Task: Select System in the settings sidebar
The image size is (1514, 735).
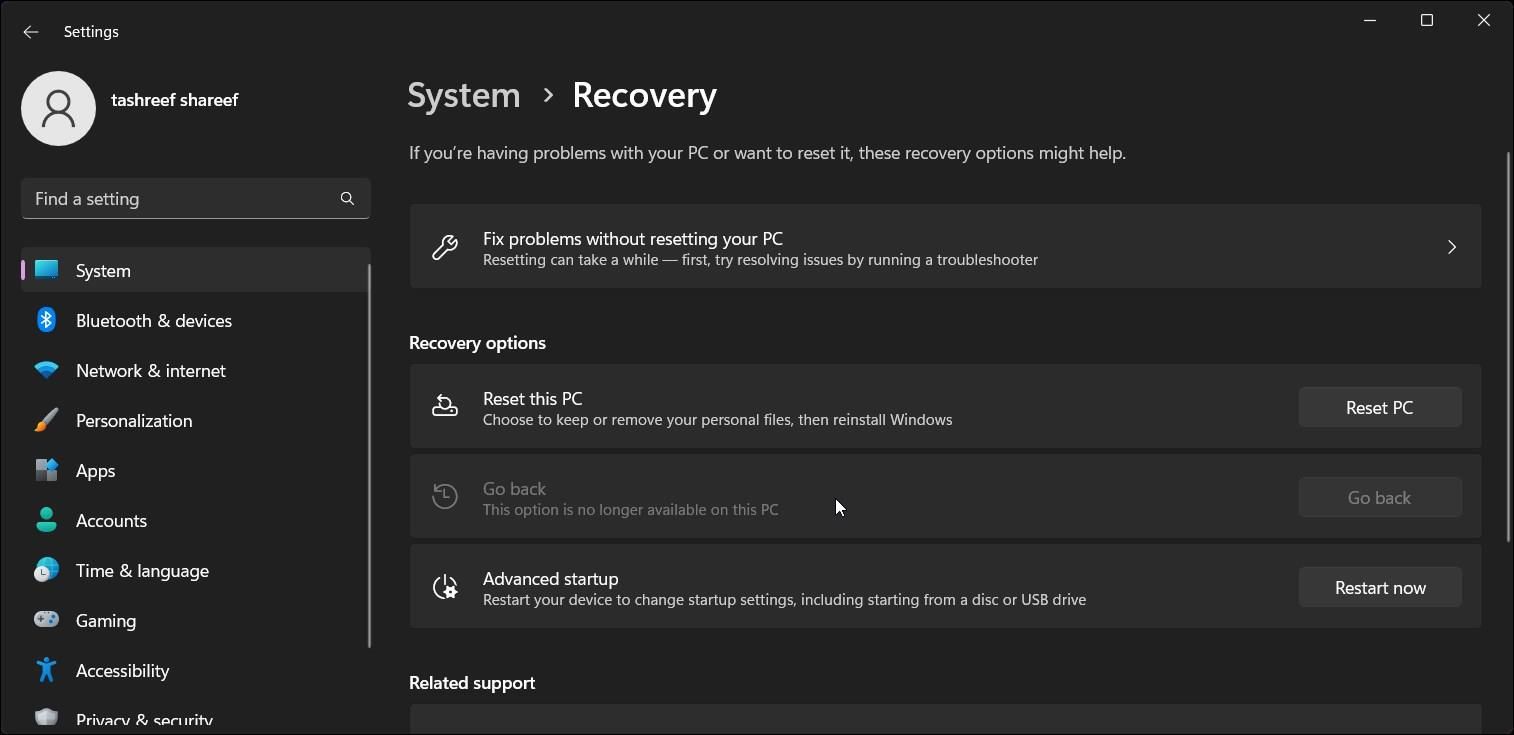Action: pyautogui.click(x=103, y=270)
